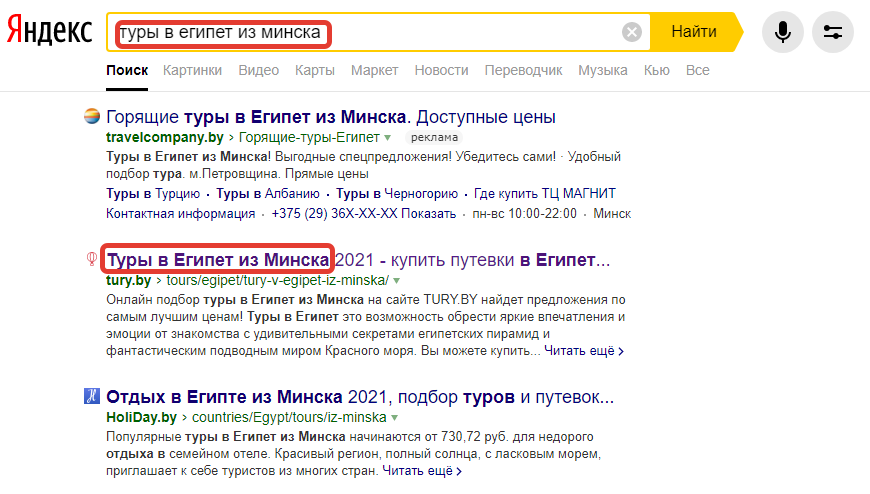Open the Маркет tab
The width and height of the screenshot is (870, 494).
click(375, 70)
